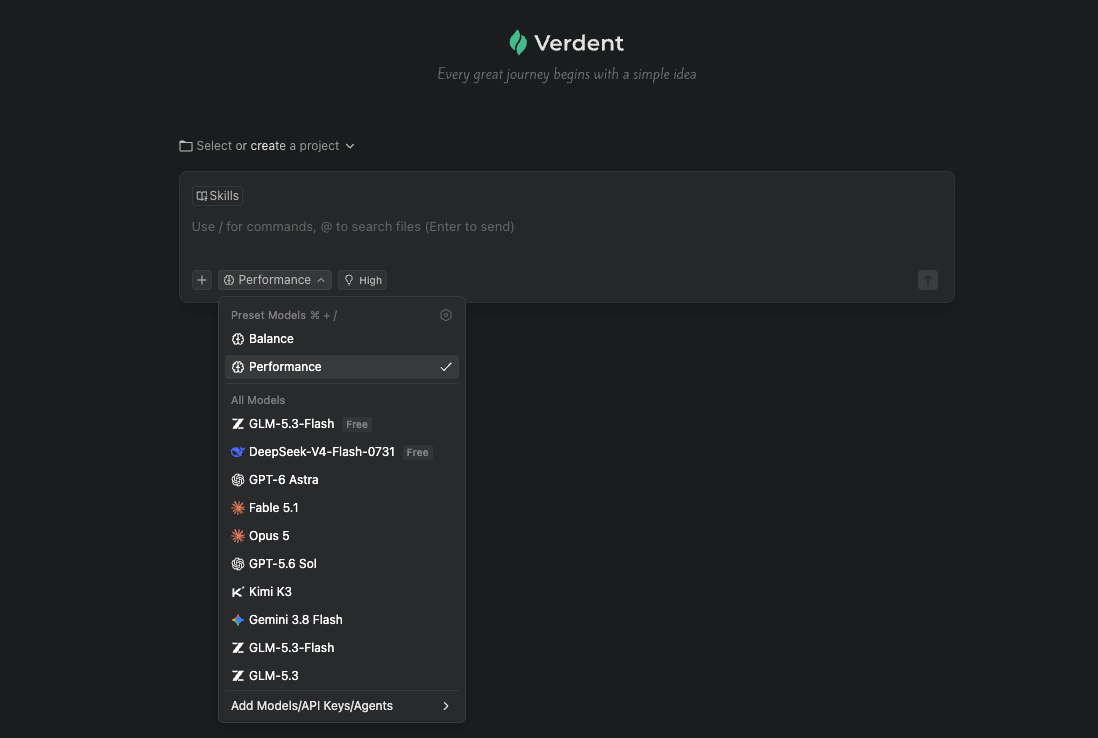The image size is (1098, 738).
Task: Click the Fable 5.1 starburst icon
Action: [x=238, y=508]
